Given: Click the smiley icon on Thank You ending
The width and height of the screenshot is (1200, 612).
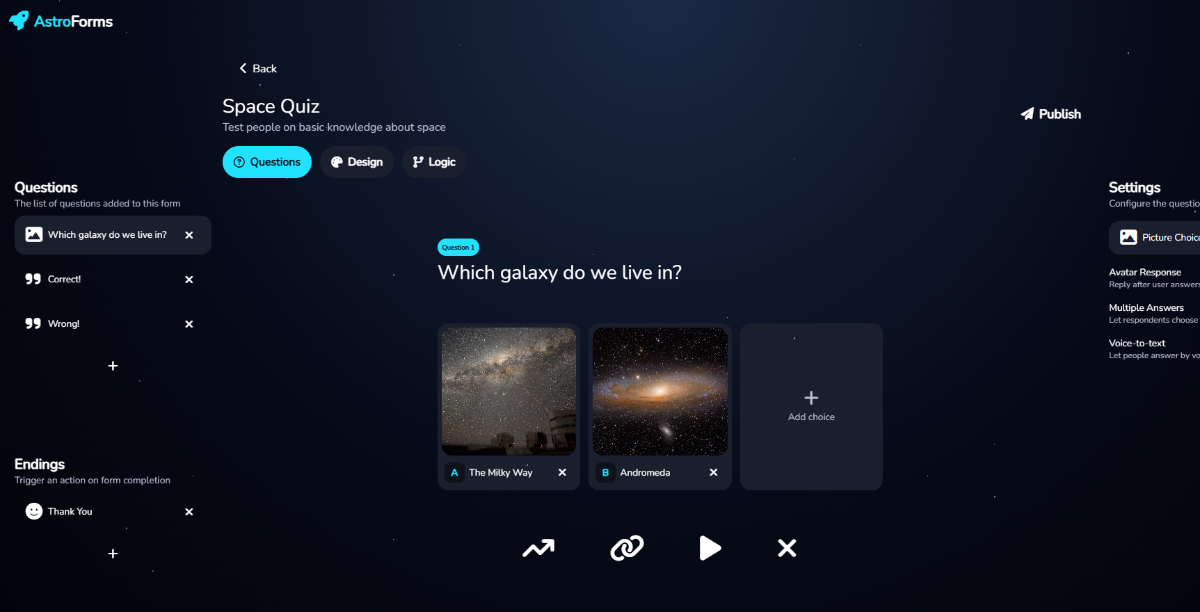Looking at the screenshot, I should tap(33, 510).
